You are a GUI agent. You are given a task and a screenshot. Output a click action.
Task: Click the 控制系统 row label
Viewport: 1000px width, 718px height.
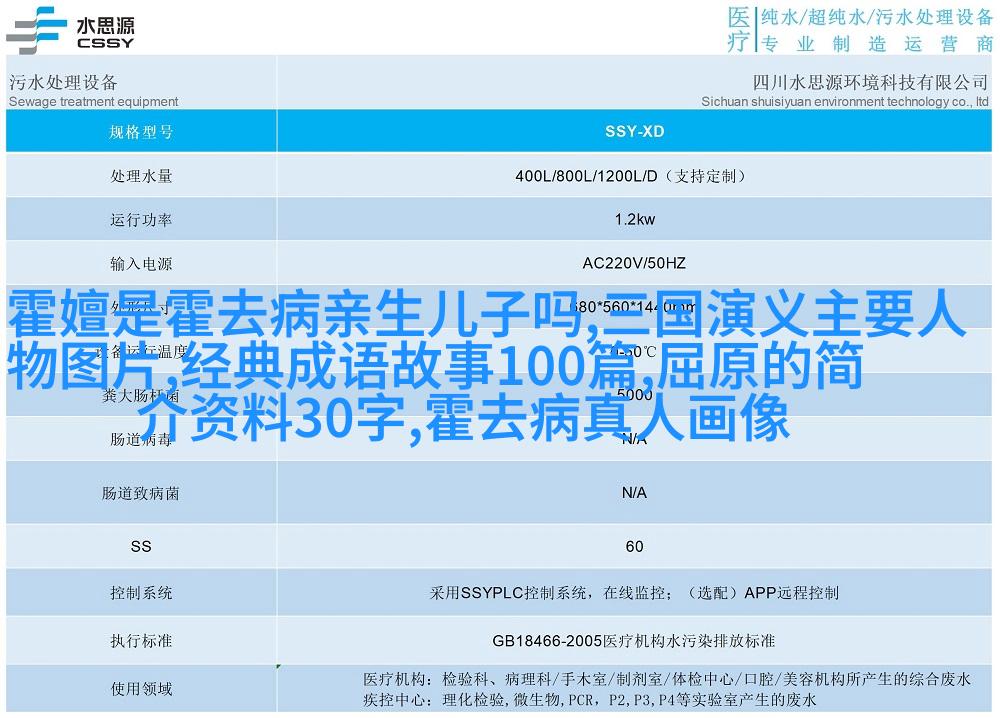pyautogui.click(x=141, y=593)
